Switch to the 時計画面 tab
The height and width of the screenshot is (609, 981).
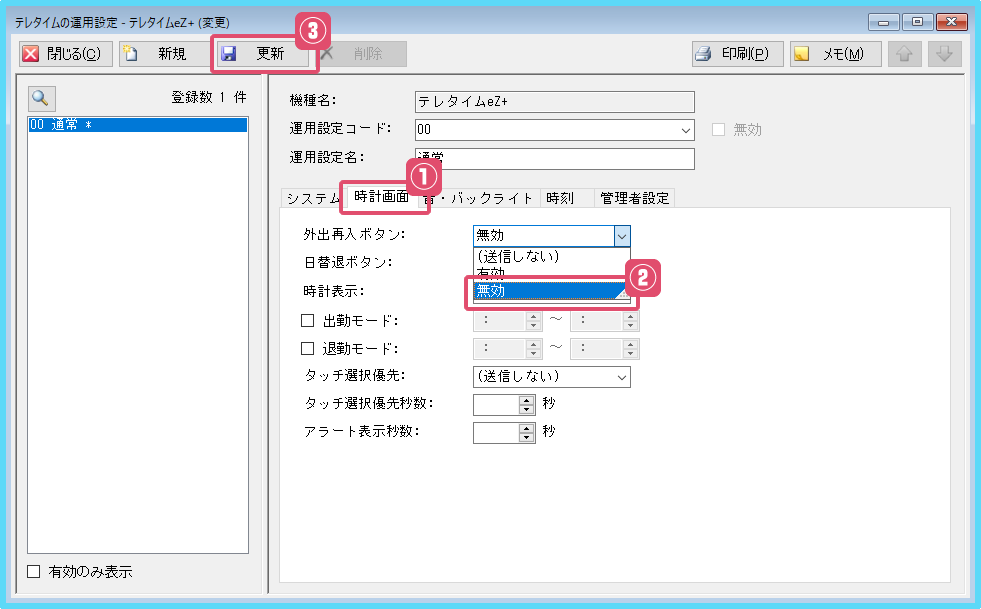381,198
